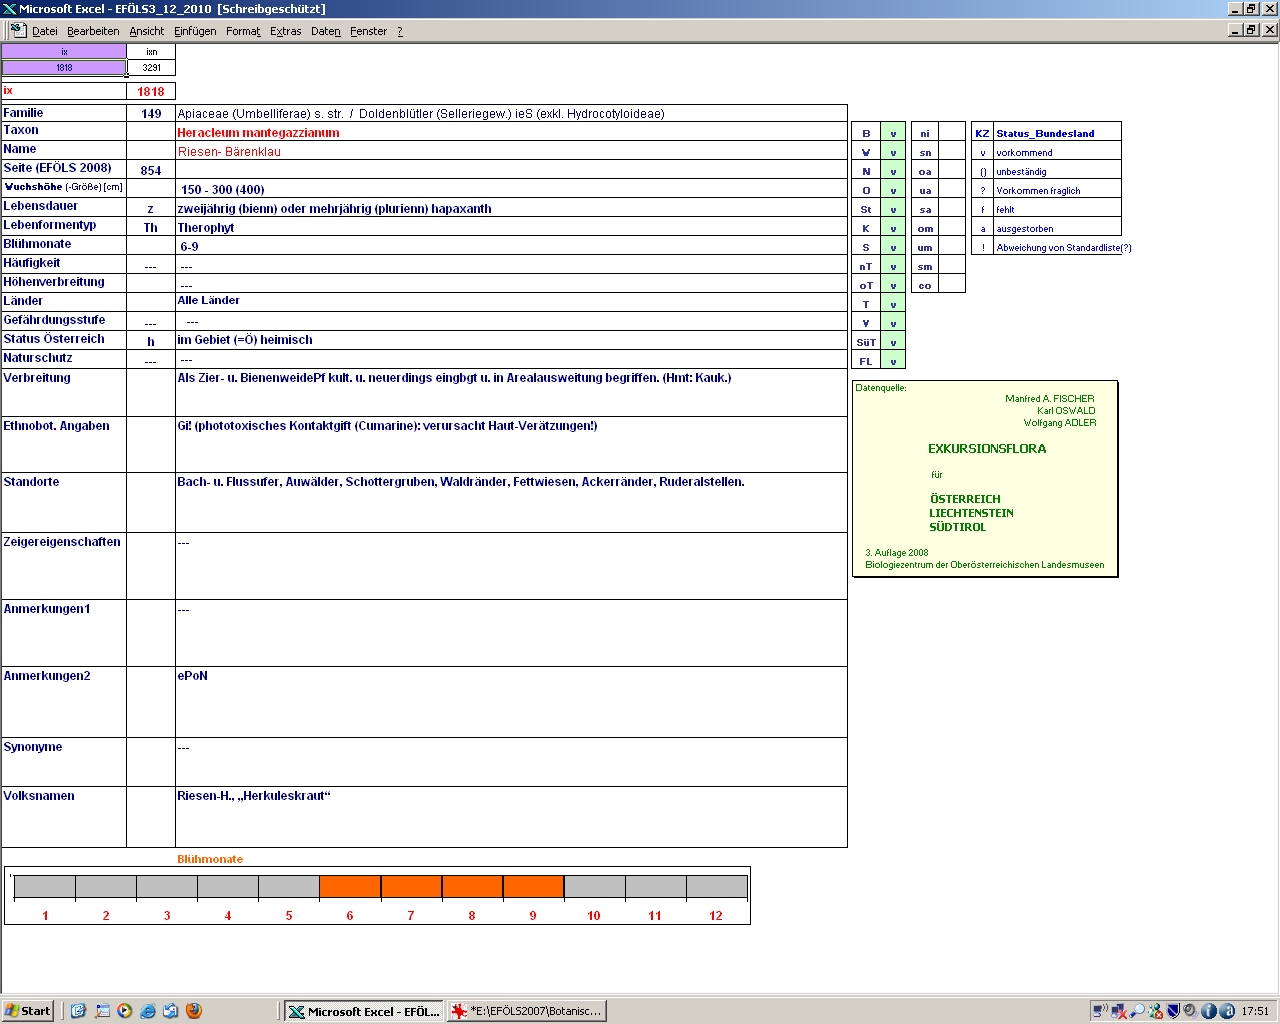Click the Windows Start button
The width and height of the screenshot is (1280, 1024).
(28, 1011)
